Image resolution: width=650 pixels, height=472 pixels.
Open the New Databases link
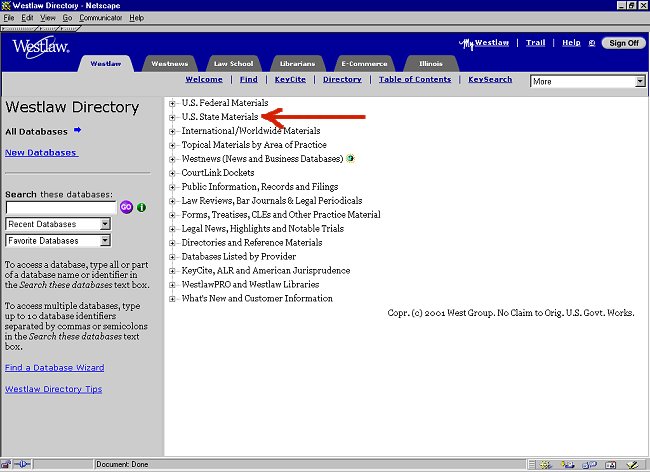(41, 152)
